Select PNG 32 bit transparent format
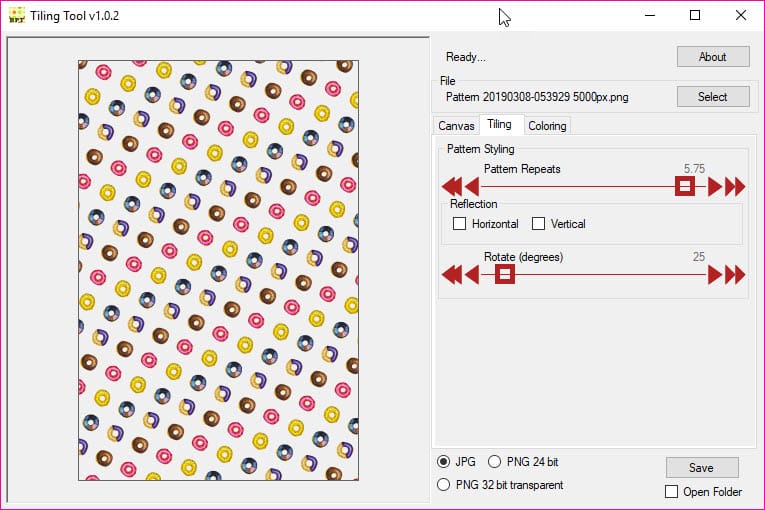 (443, 485)
